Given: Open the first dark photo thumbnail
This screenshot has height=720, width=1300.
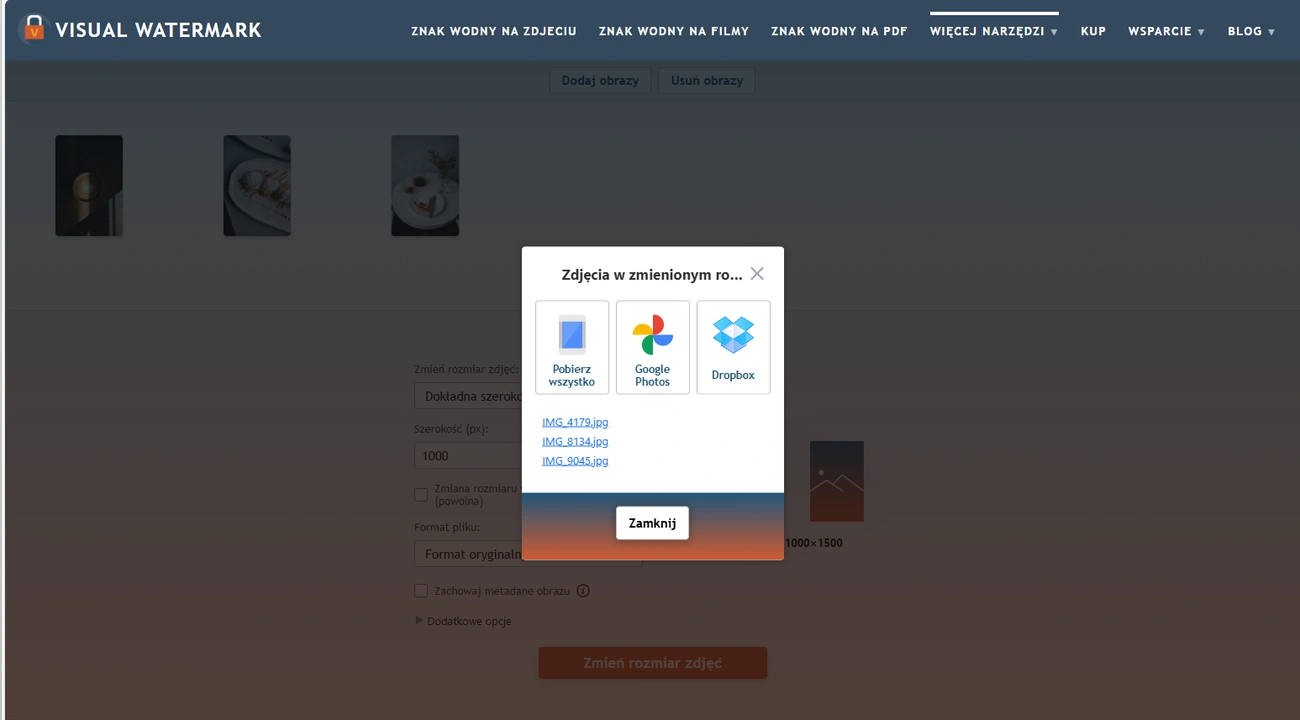Looking at the screenshot, I should pos(89,186).
